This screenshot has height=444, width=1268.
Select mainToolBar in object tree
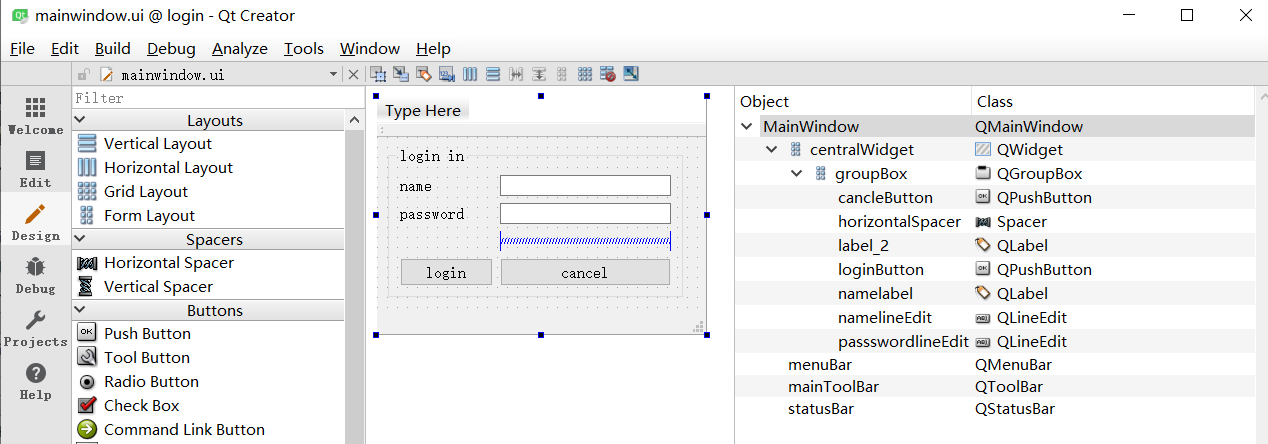(x=833, y=387)
